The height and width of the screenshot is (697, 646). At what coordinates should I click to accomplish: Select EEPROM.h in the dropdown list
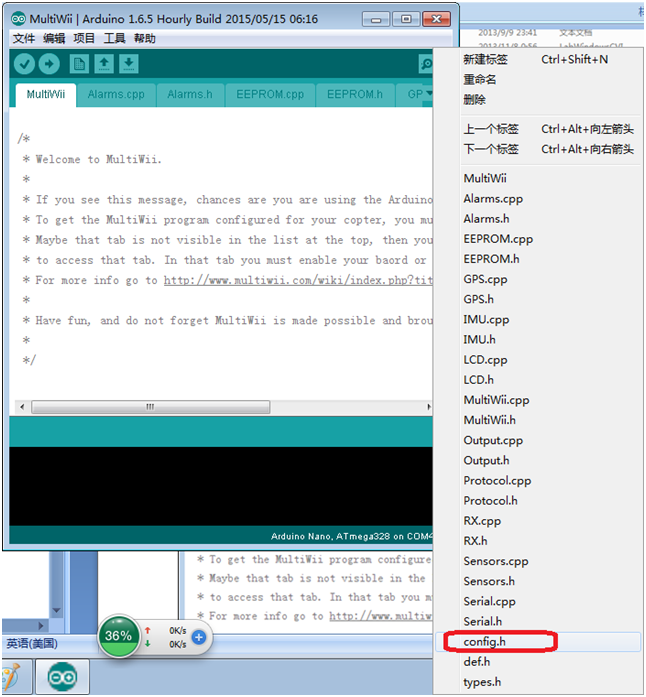pos(538,259)
